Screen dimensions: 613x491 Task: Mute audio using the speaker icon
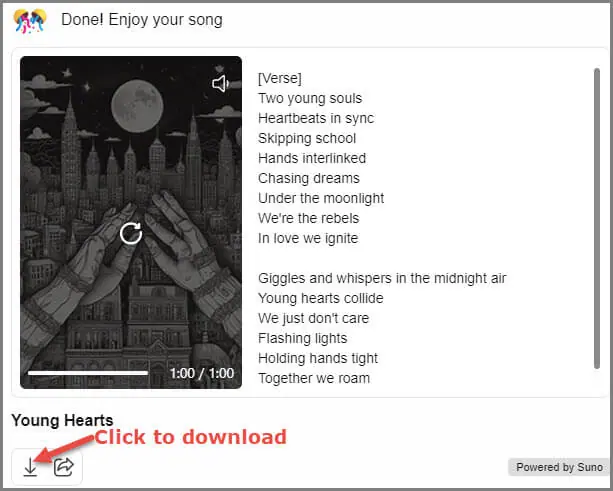(220, 84)
